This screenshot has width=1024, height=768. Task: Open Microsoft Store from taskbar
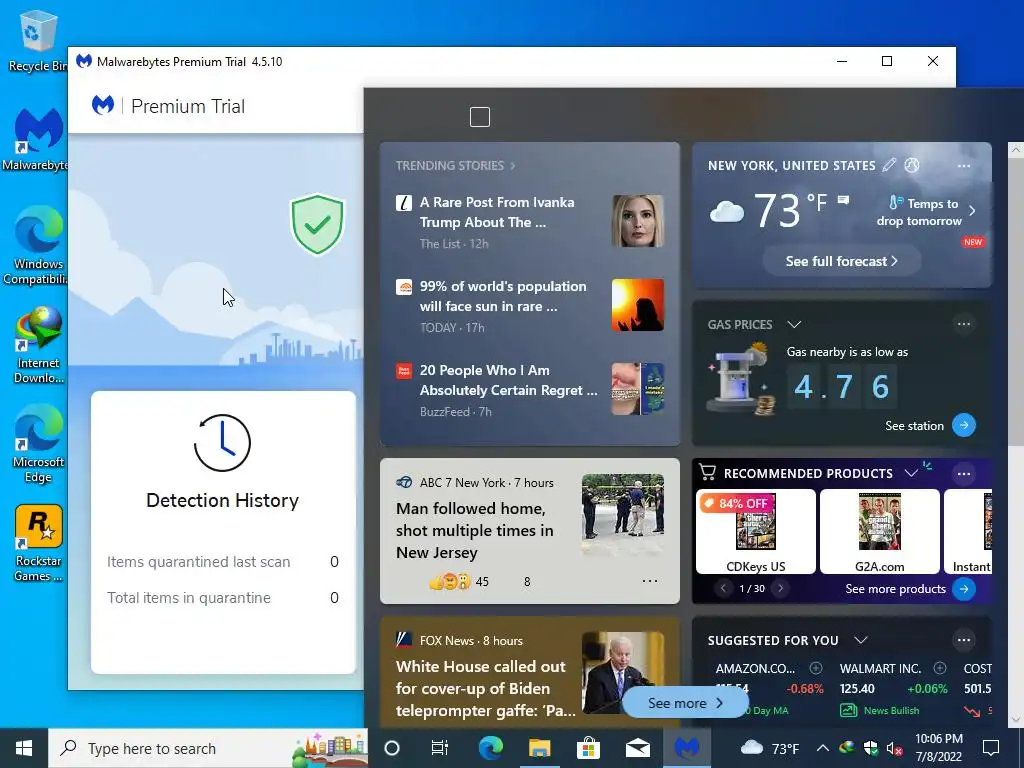coord(588,748)
